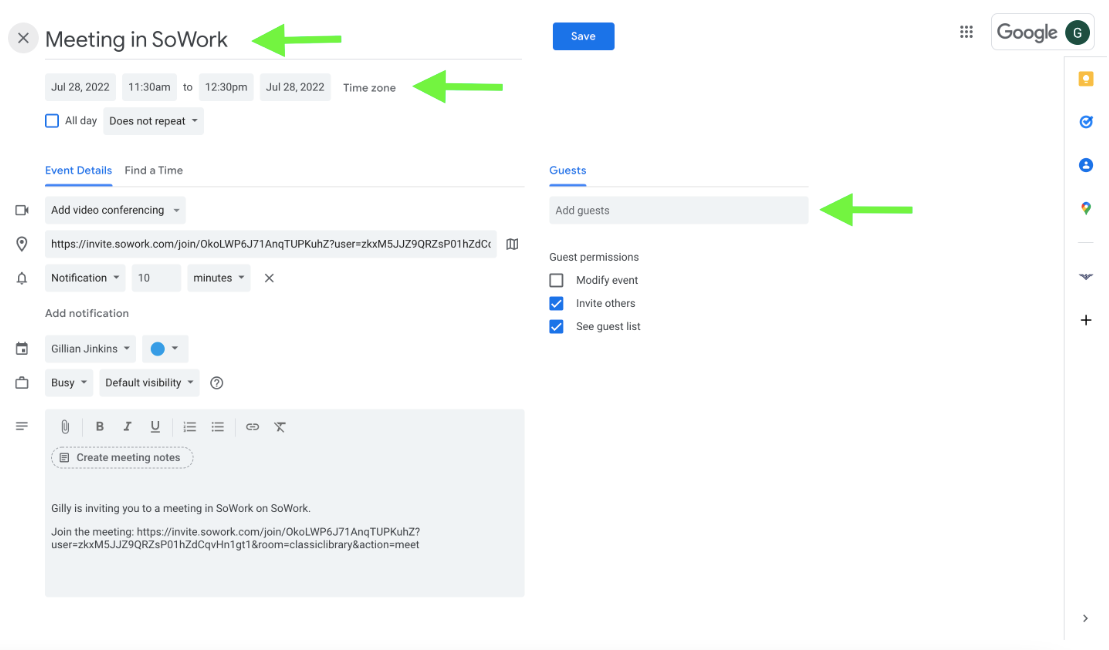Check the Modify event guest permission
Image resolution: width=1109 pixels, height=650 pixels.
pyautogui.click(x=557, y=280)
